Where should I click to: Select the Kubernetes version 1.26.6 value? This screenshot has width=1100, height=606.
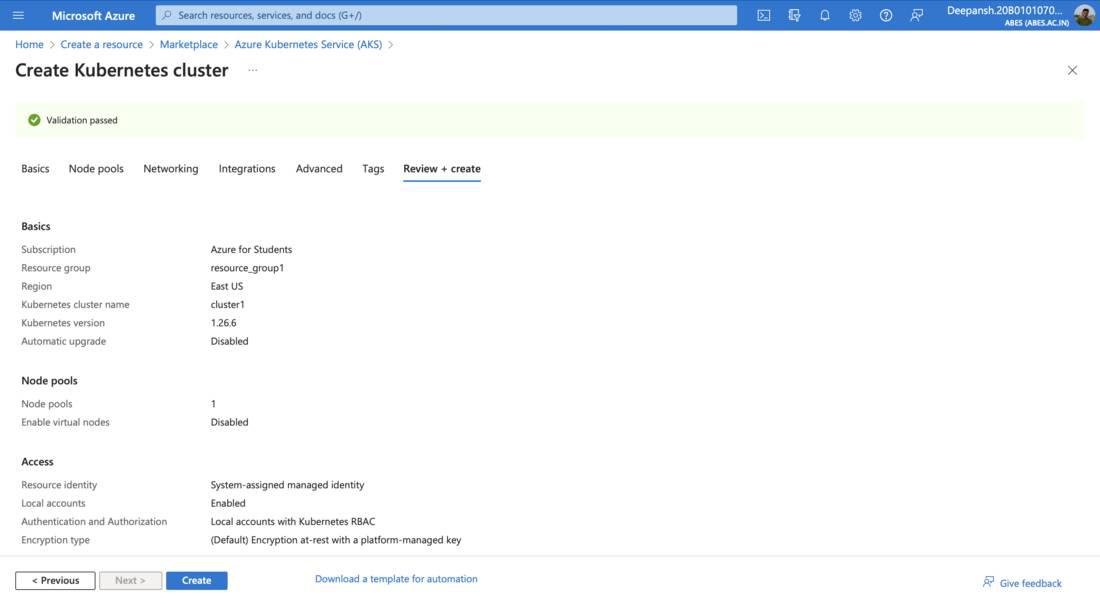[x=223, y=323]
